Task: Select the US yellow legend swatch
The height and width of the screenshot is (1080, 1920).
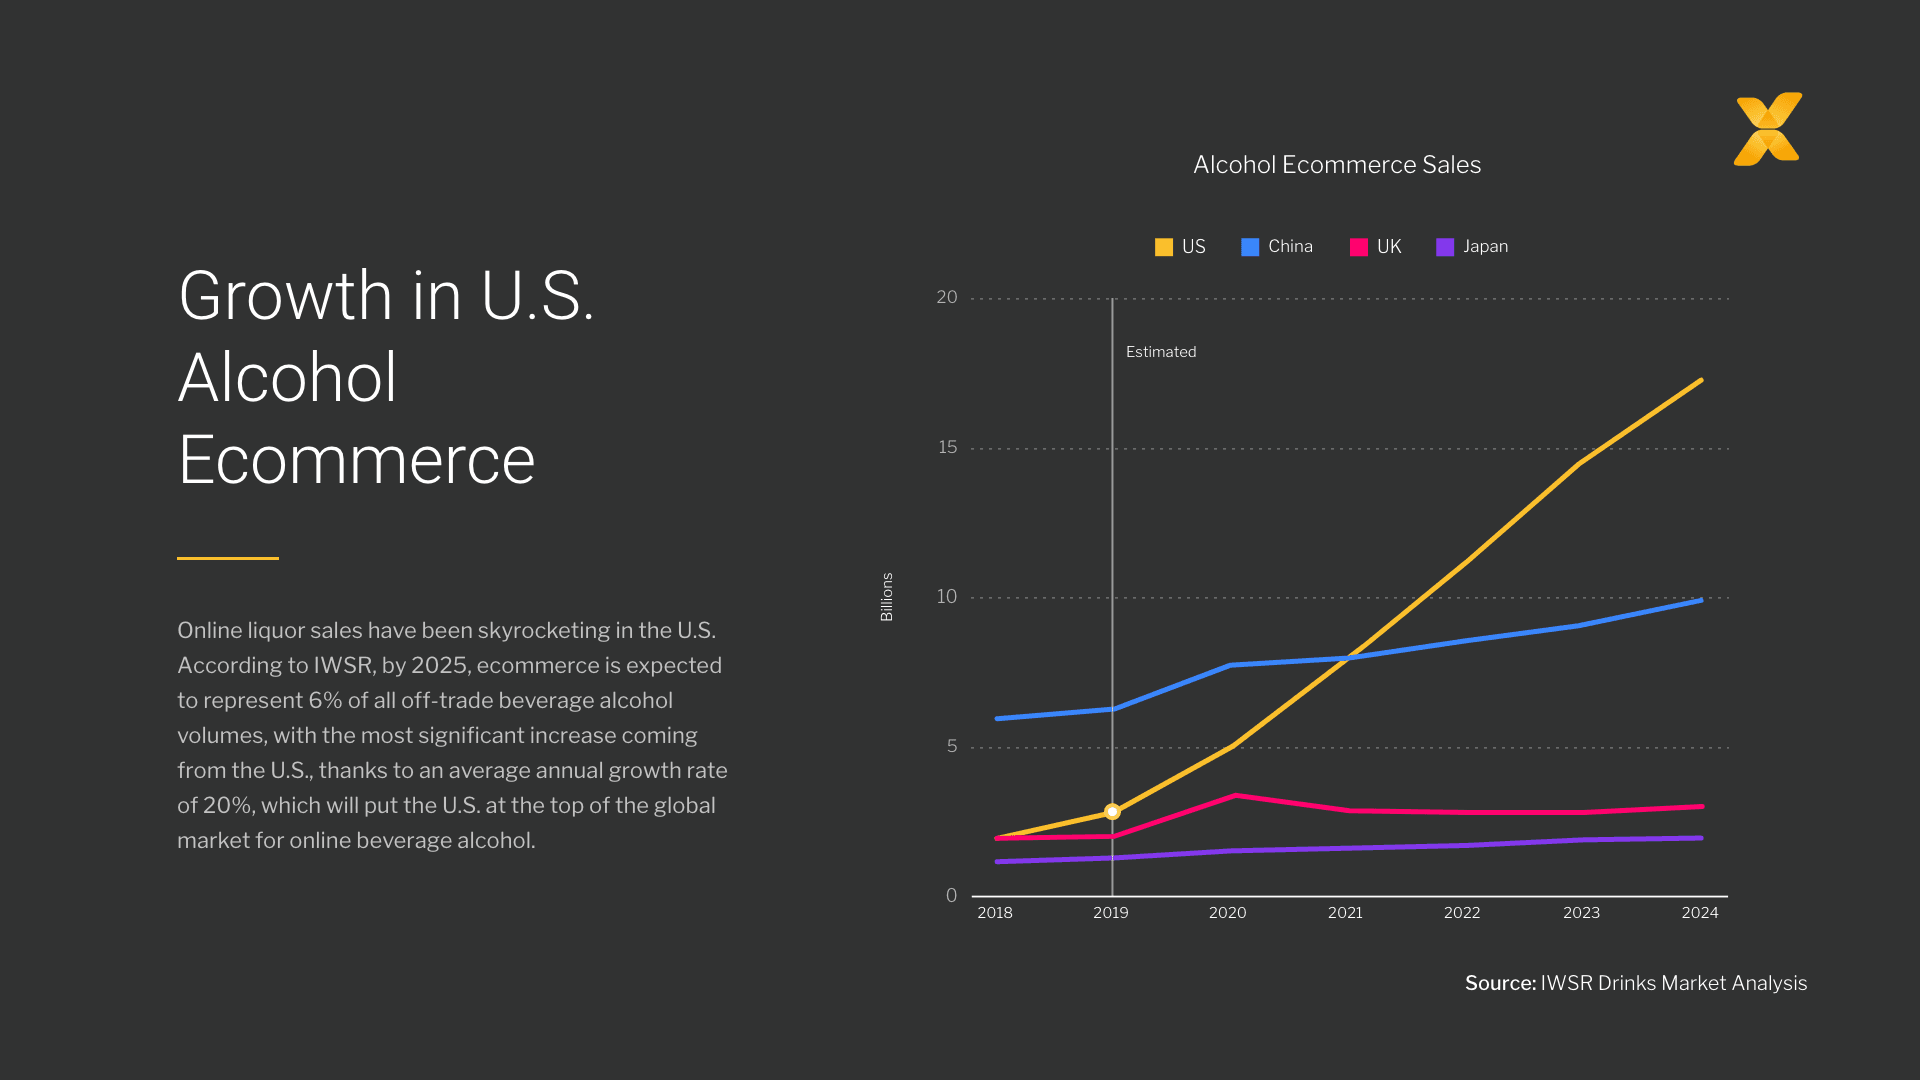Action: [1162, 246]
